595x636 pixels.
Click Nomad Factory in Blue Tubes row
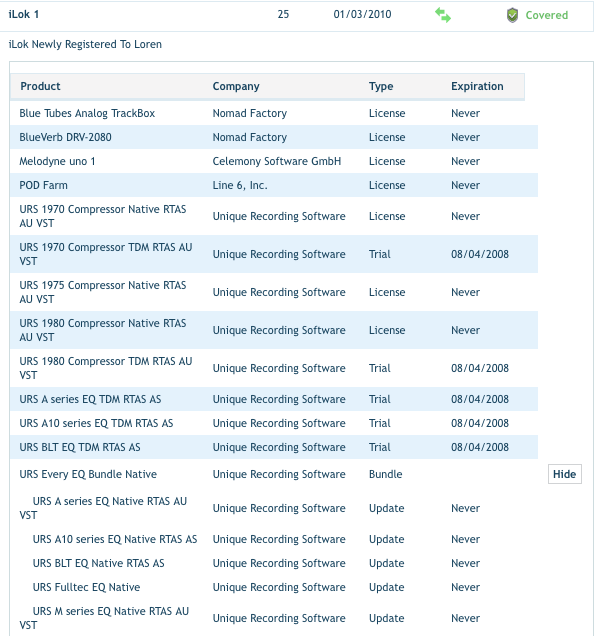coord(249,113)
